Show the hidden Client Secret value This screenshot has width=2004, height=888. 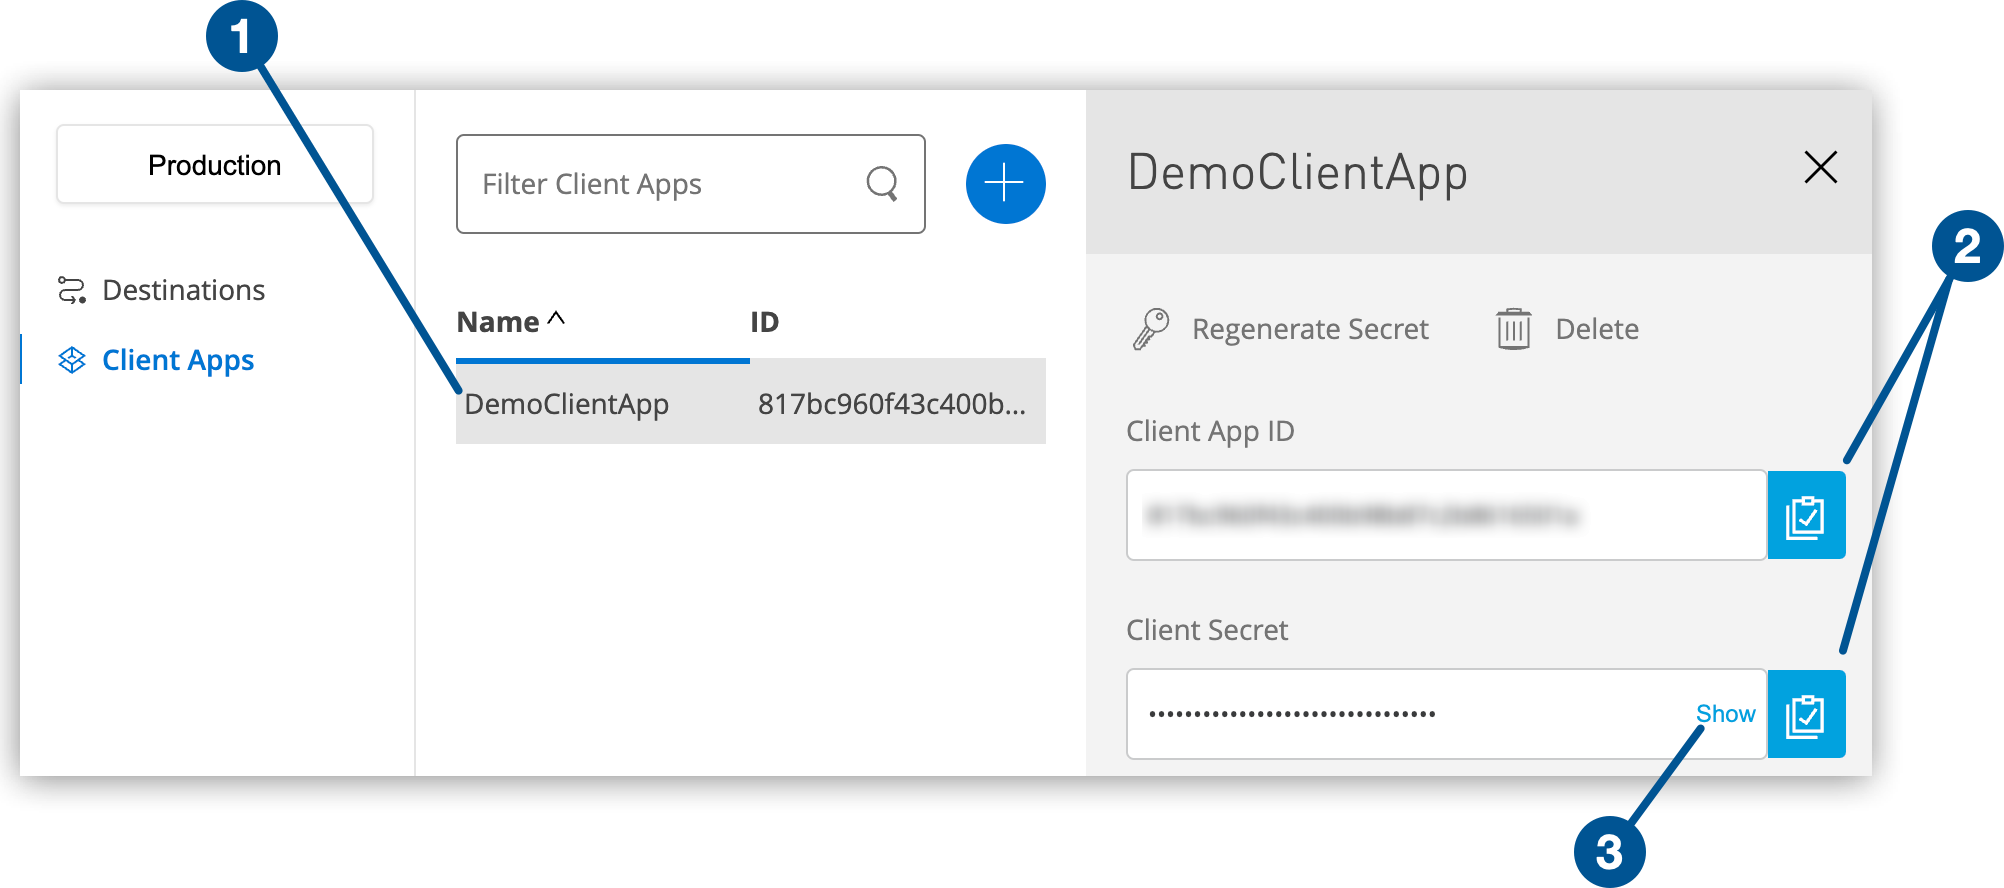click(x=1725, y=714)
